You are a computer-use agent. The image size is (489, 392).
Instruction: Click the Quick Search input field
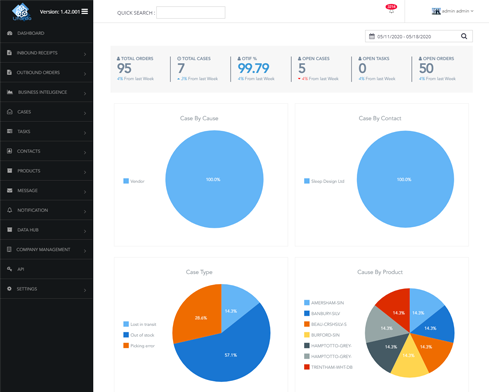point(191,13)
